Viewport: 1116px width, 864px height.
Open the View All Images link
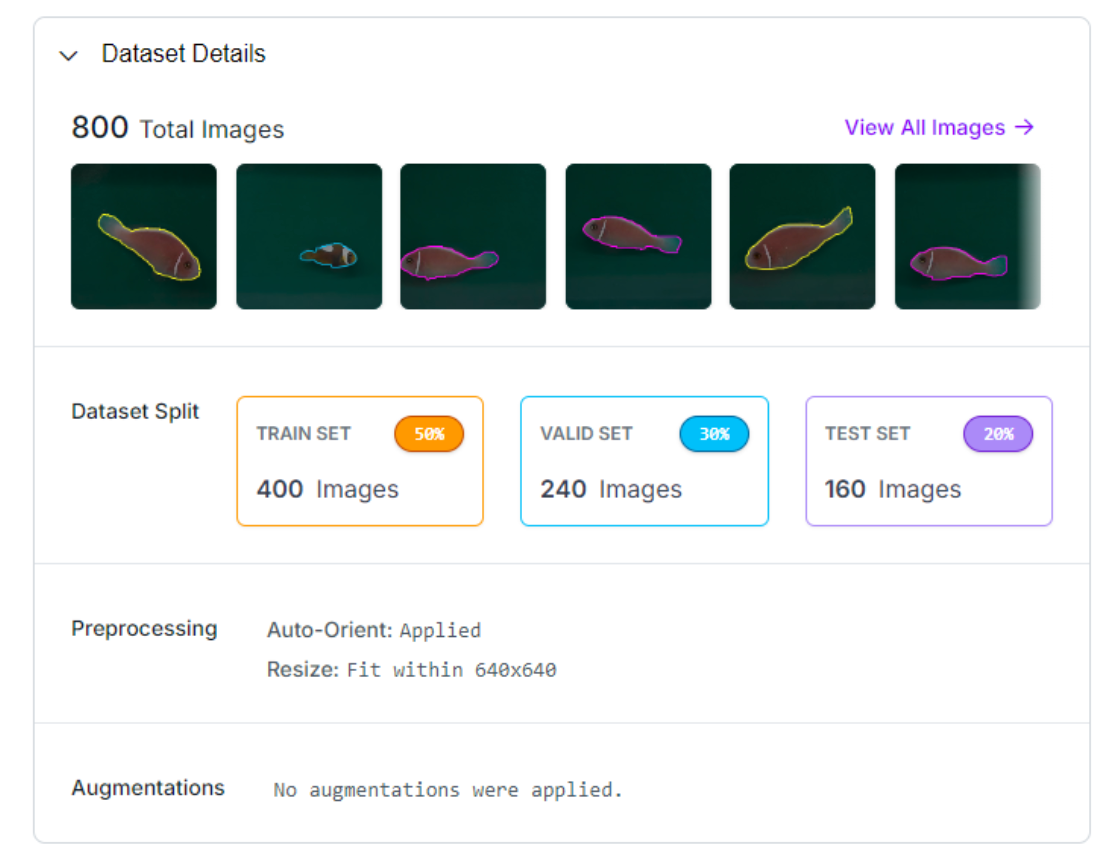tap(938, 128)
